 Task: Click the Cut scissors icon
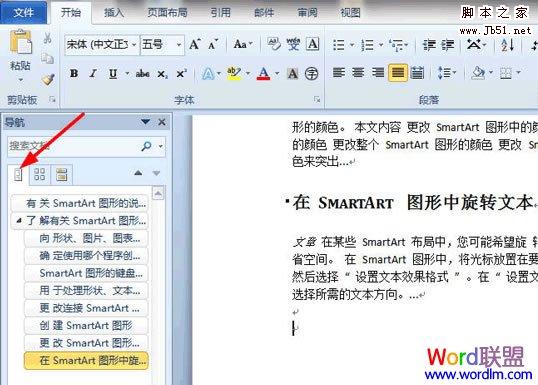click(47, 38)
